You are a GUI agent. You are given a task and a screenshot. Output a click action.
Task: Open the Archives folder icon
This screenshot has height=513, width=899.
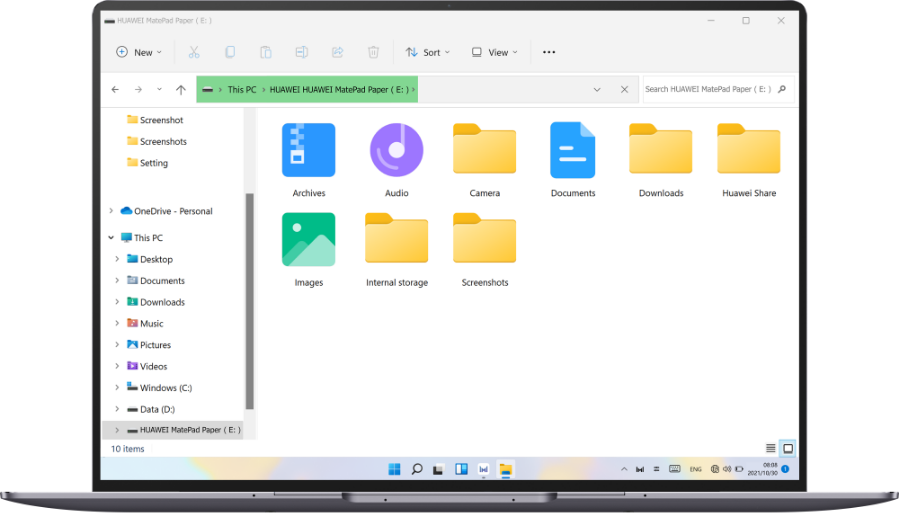pyautogui.click(x=308, y=151)
